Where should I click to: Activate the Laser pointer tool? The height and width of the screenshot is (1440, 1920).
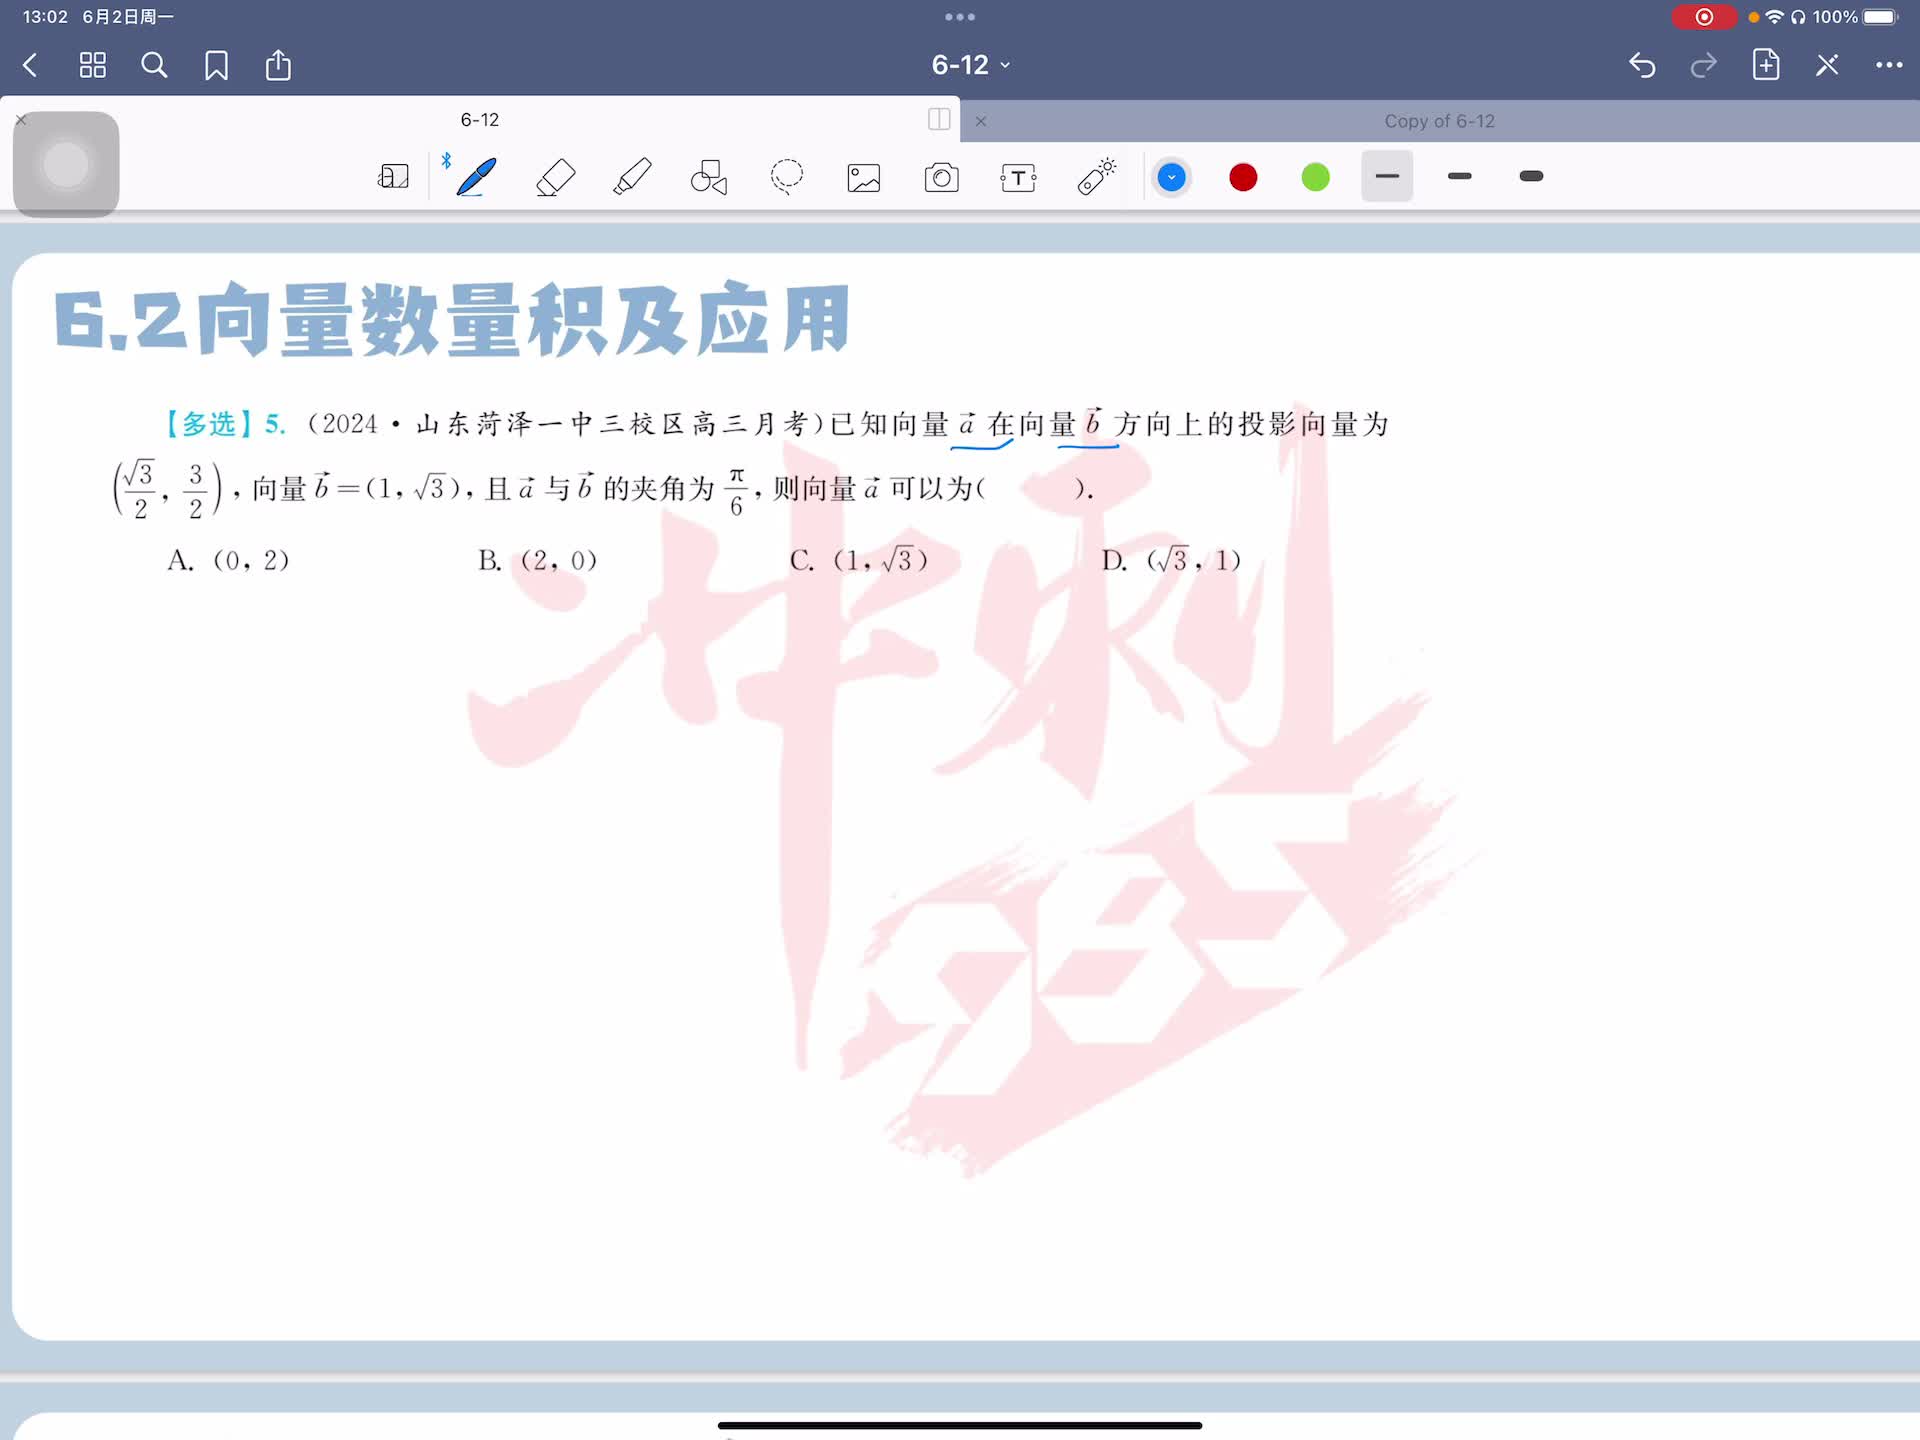click(x=1097, y=177)
